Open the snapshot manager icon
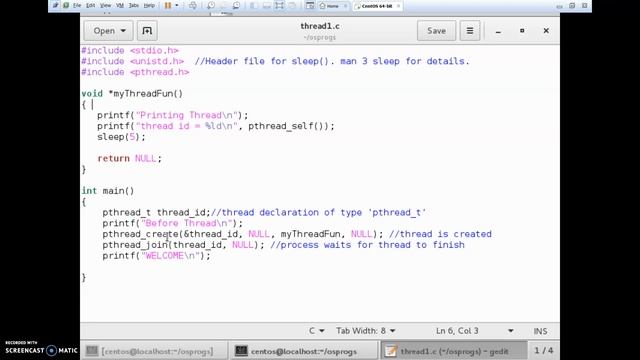 click(x=236, y=6)
